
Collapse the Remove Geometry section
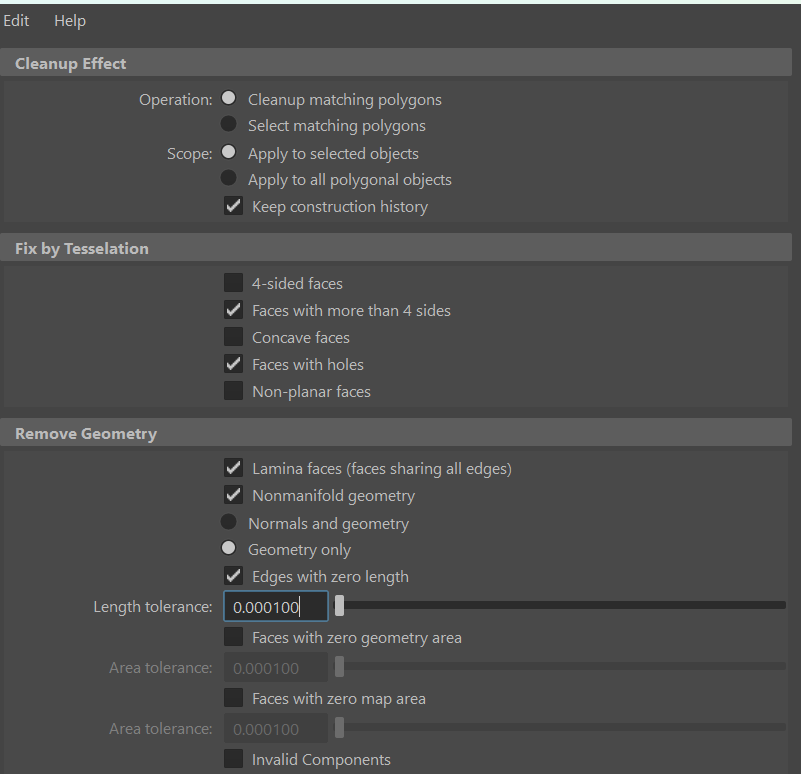tap(86, 433)
